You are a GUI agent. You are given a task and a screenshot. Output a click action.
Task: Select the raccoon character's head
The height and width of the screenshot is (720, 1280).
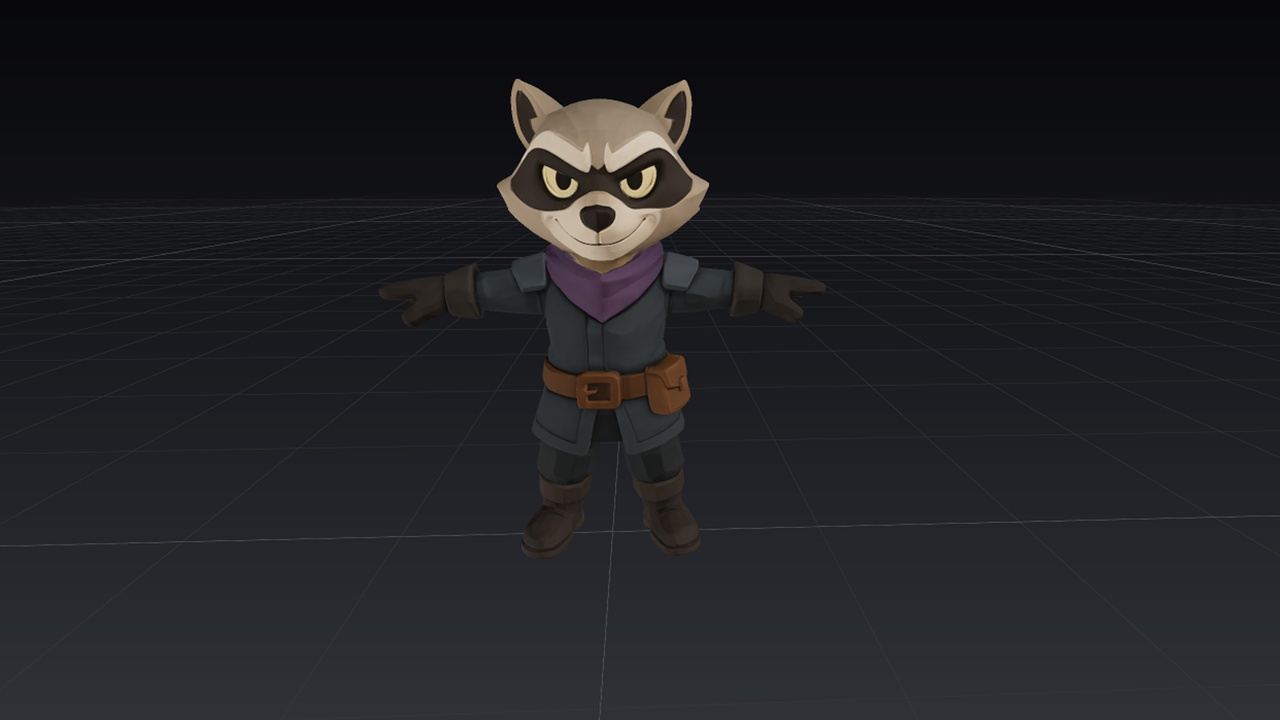click(x=602, y=172)
